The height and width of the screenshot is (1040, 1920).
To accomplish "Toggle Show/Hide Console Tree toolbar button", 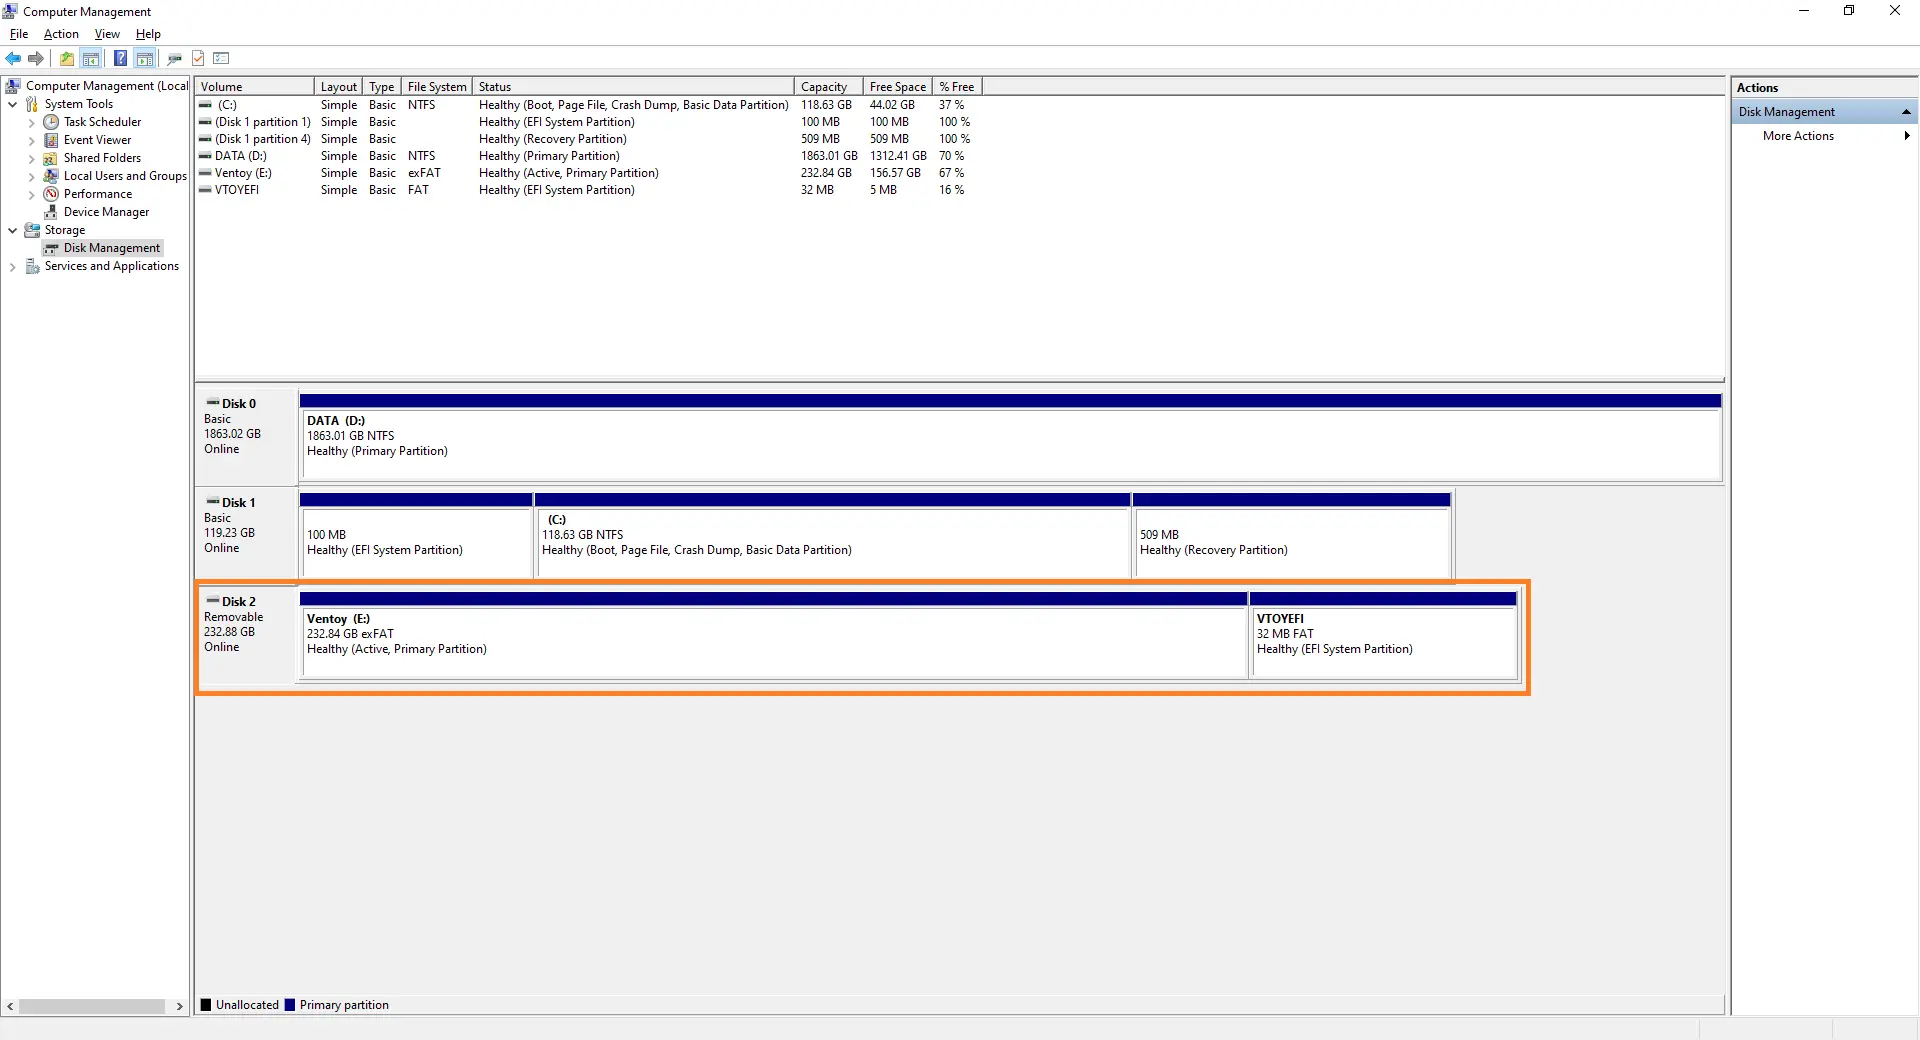I will click(91, 58).
